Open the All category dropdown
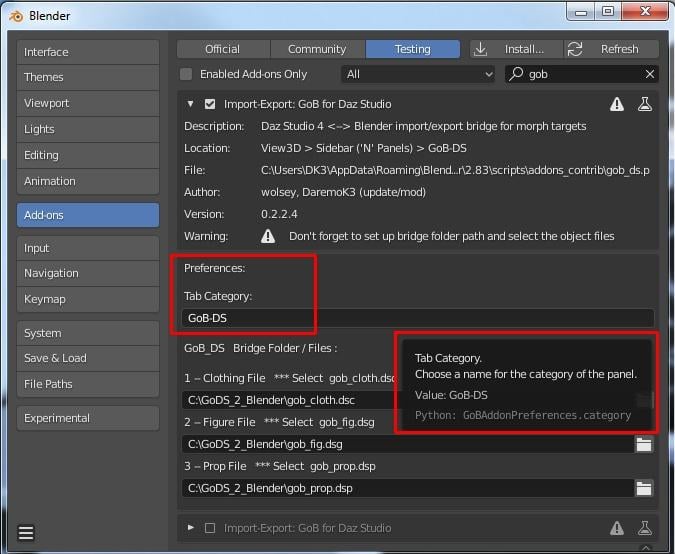Image resolution: width=675 pixels, height=554 pixels. (x=418, y=74)
